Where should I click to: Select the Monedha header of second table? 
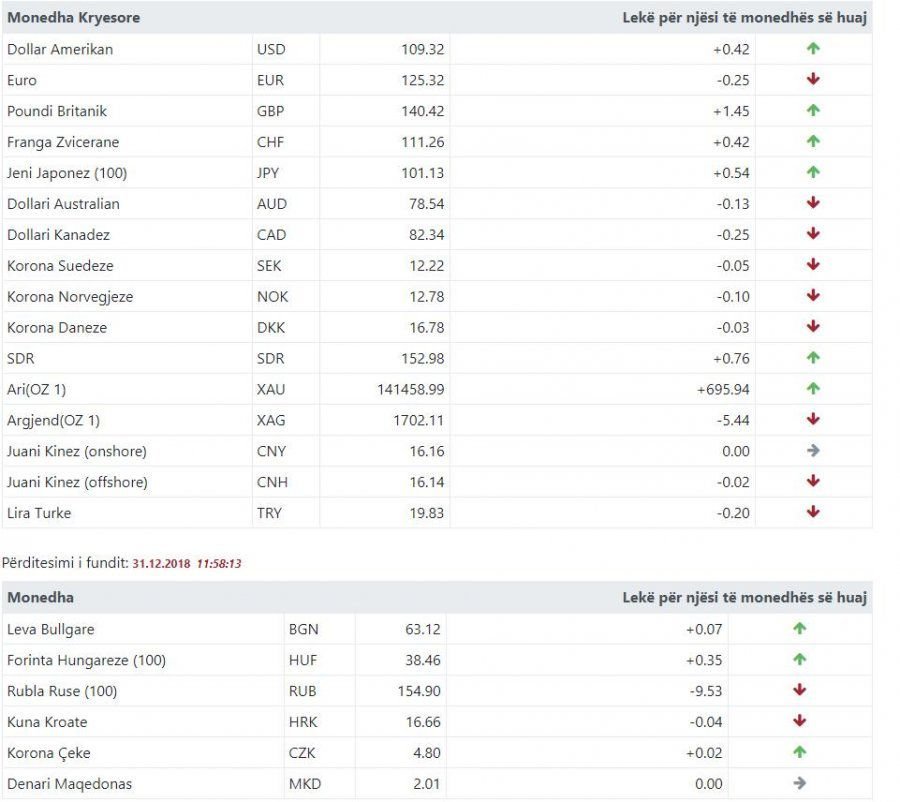pyautogui.click(x=40, y=598)
